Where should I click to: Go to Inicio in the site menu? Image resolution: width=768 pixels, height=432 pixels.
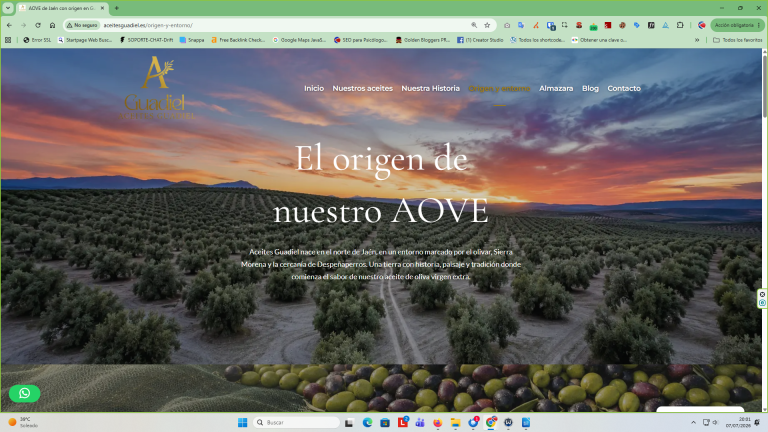[314, 88]
